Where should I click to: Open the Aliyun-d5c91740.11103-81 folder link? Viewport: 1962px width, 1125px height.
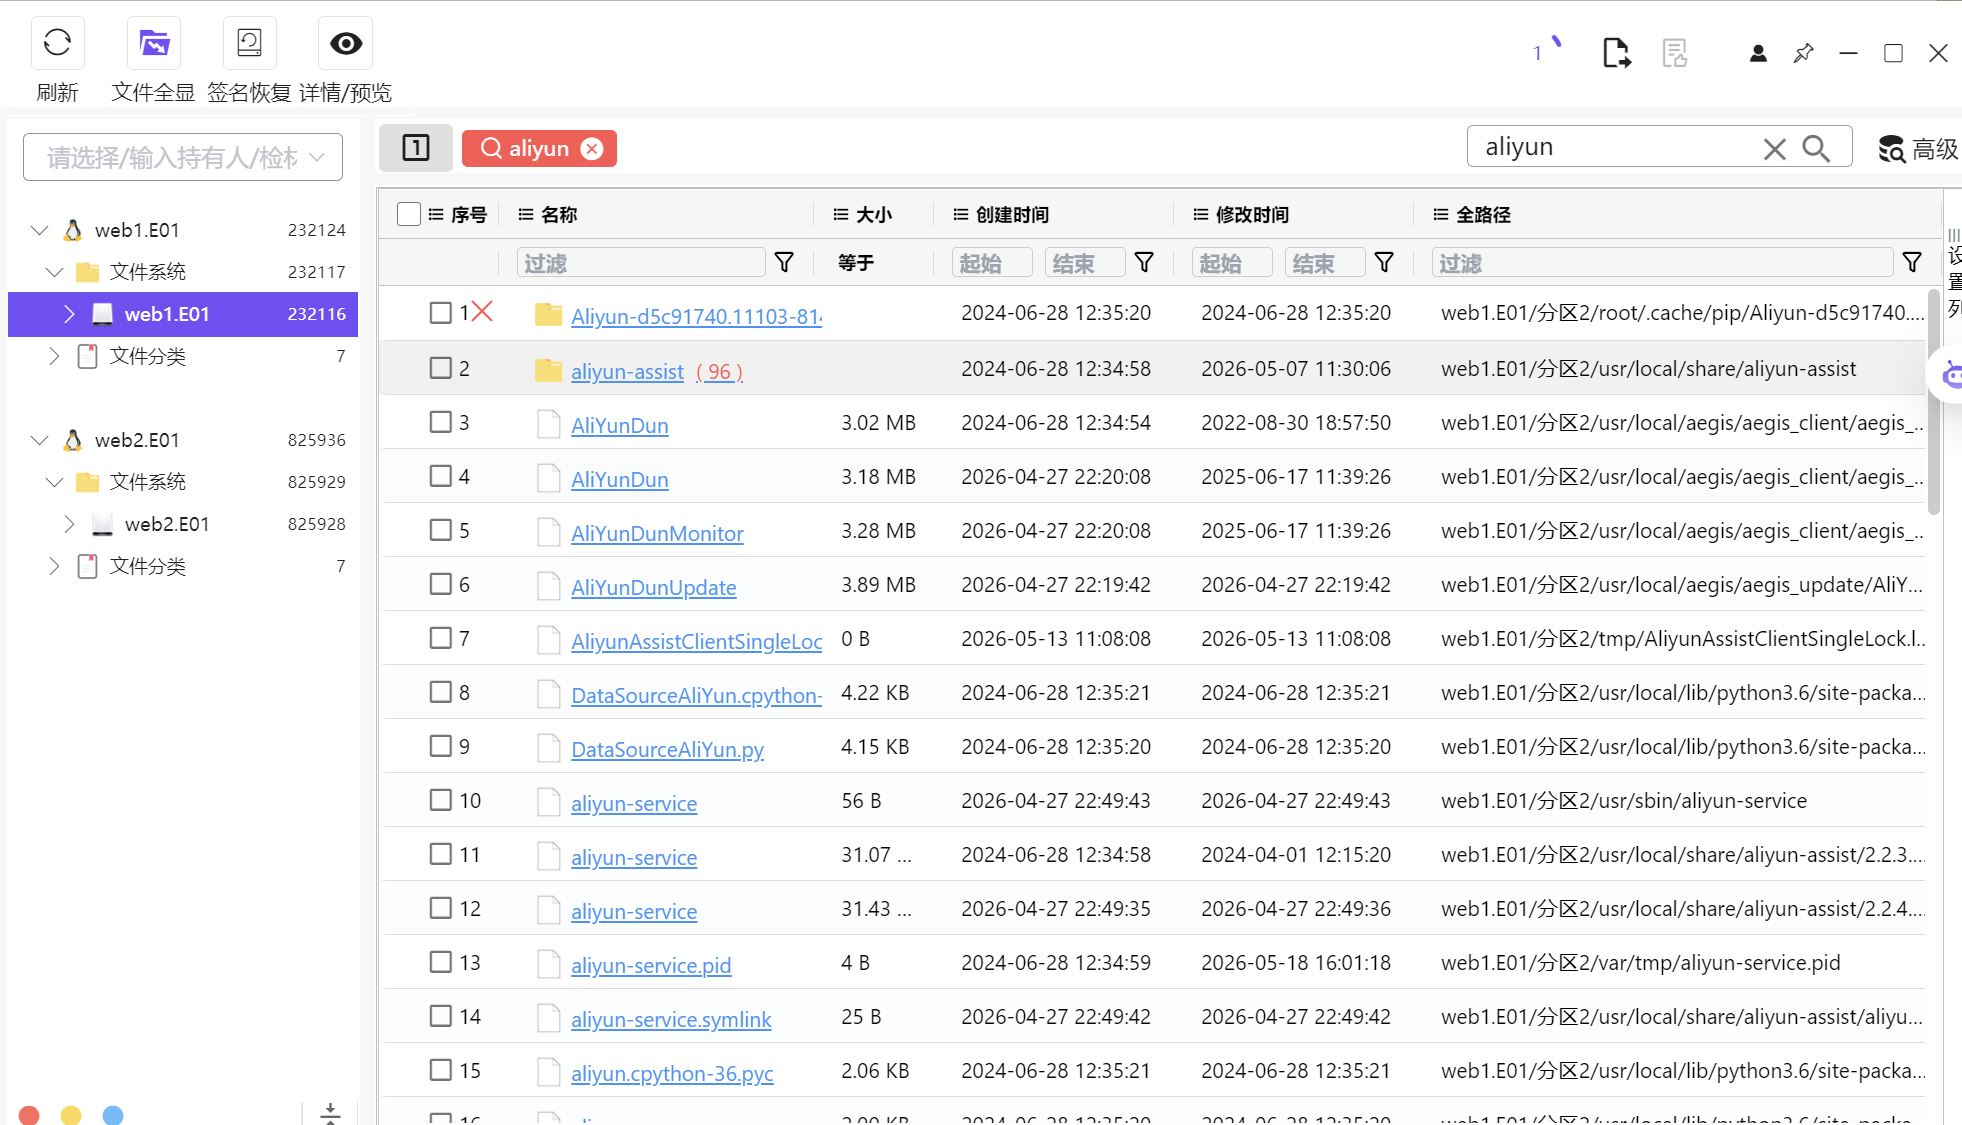pos(697,316)
